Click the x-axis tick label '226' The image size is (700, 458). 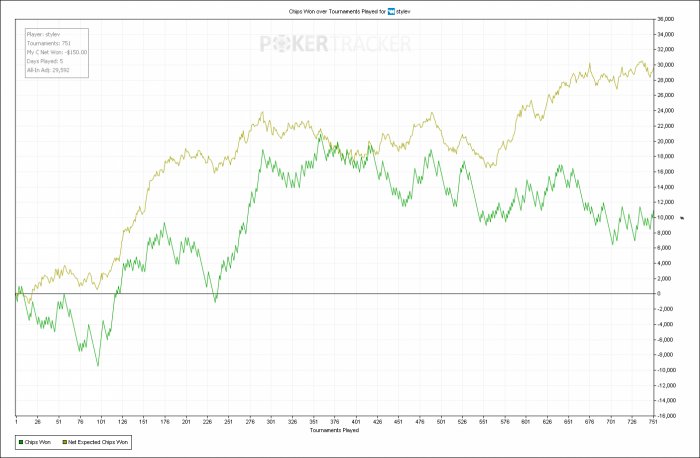coord(207,421)
